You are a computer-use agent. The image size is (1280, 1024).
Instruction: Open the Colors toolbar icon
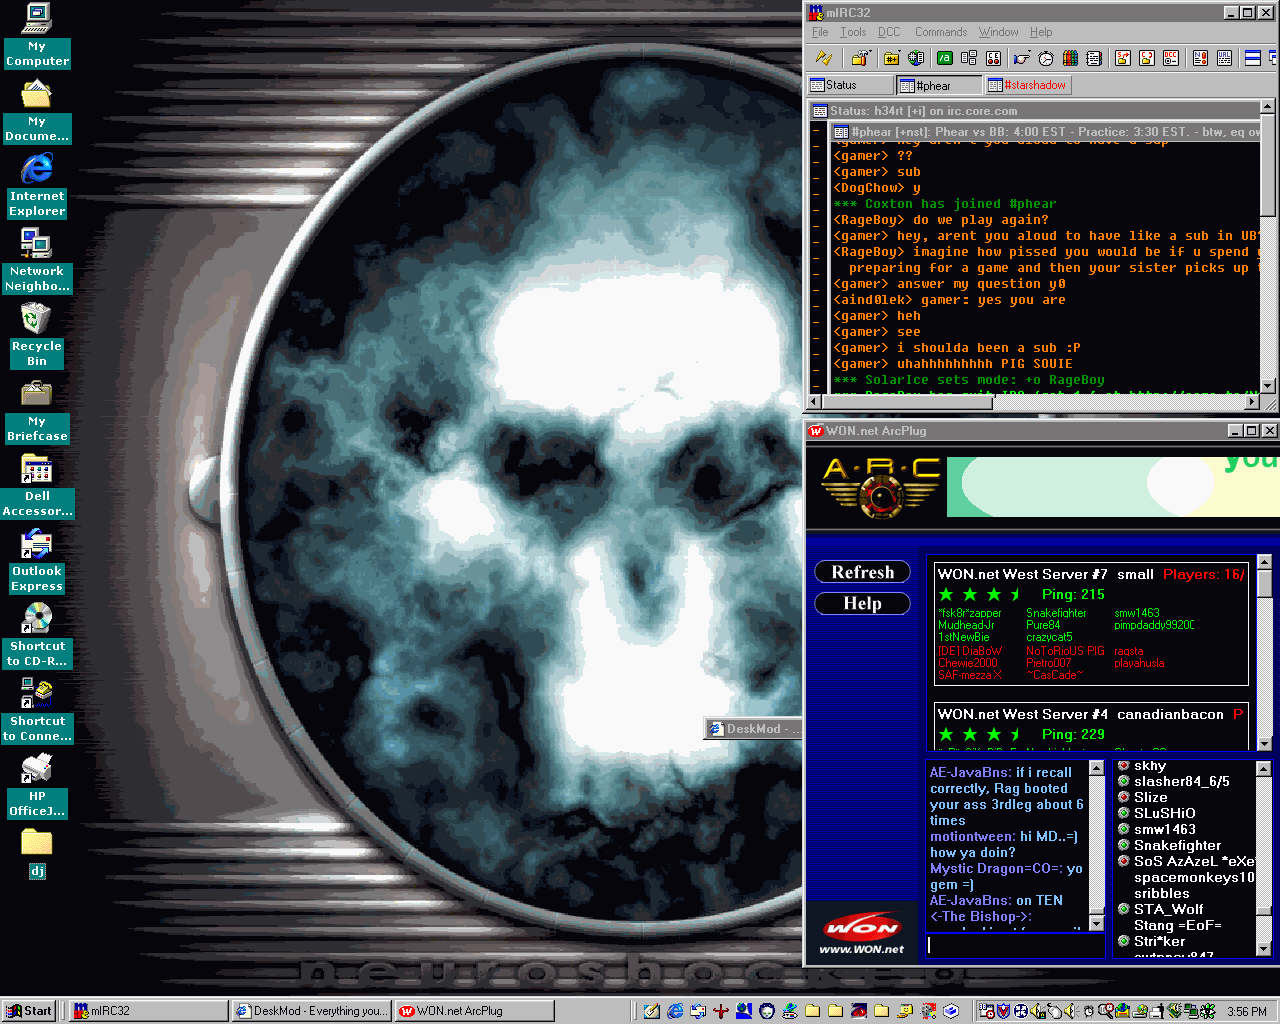1070,58
